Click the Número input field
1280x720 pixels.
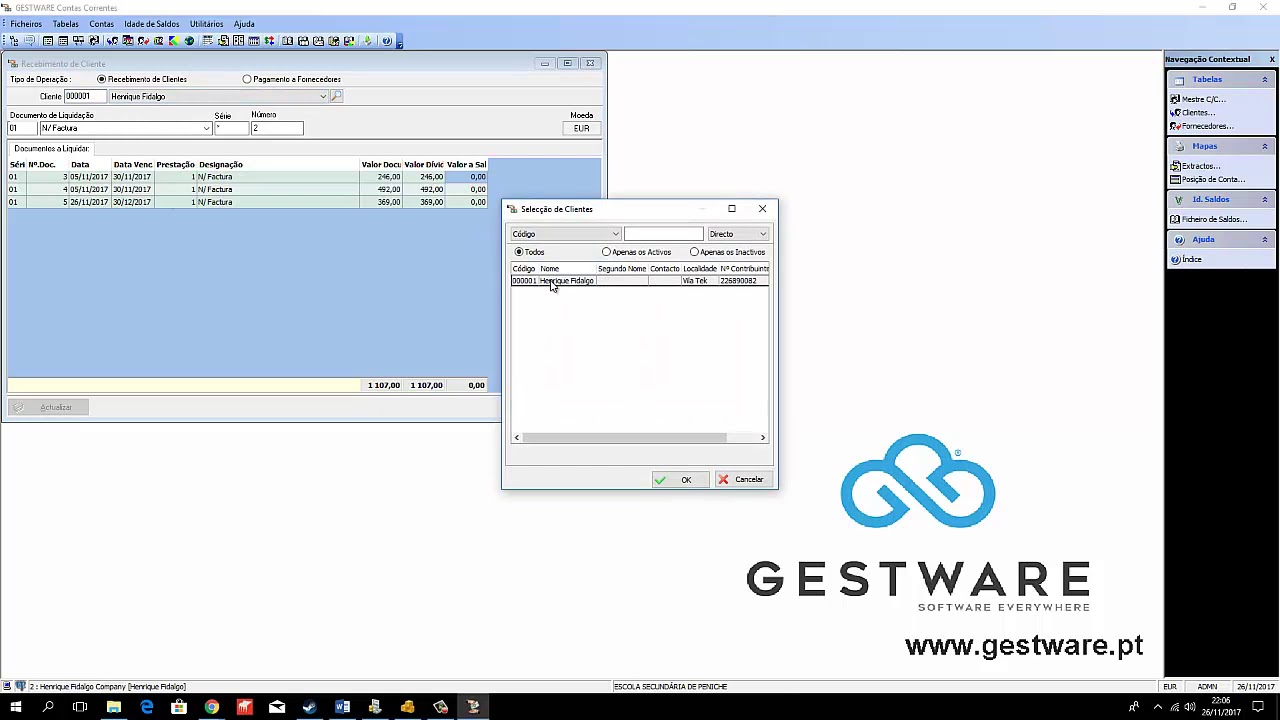pyautogui.click(x=276, y=128)
